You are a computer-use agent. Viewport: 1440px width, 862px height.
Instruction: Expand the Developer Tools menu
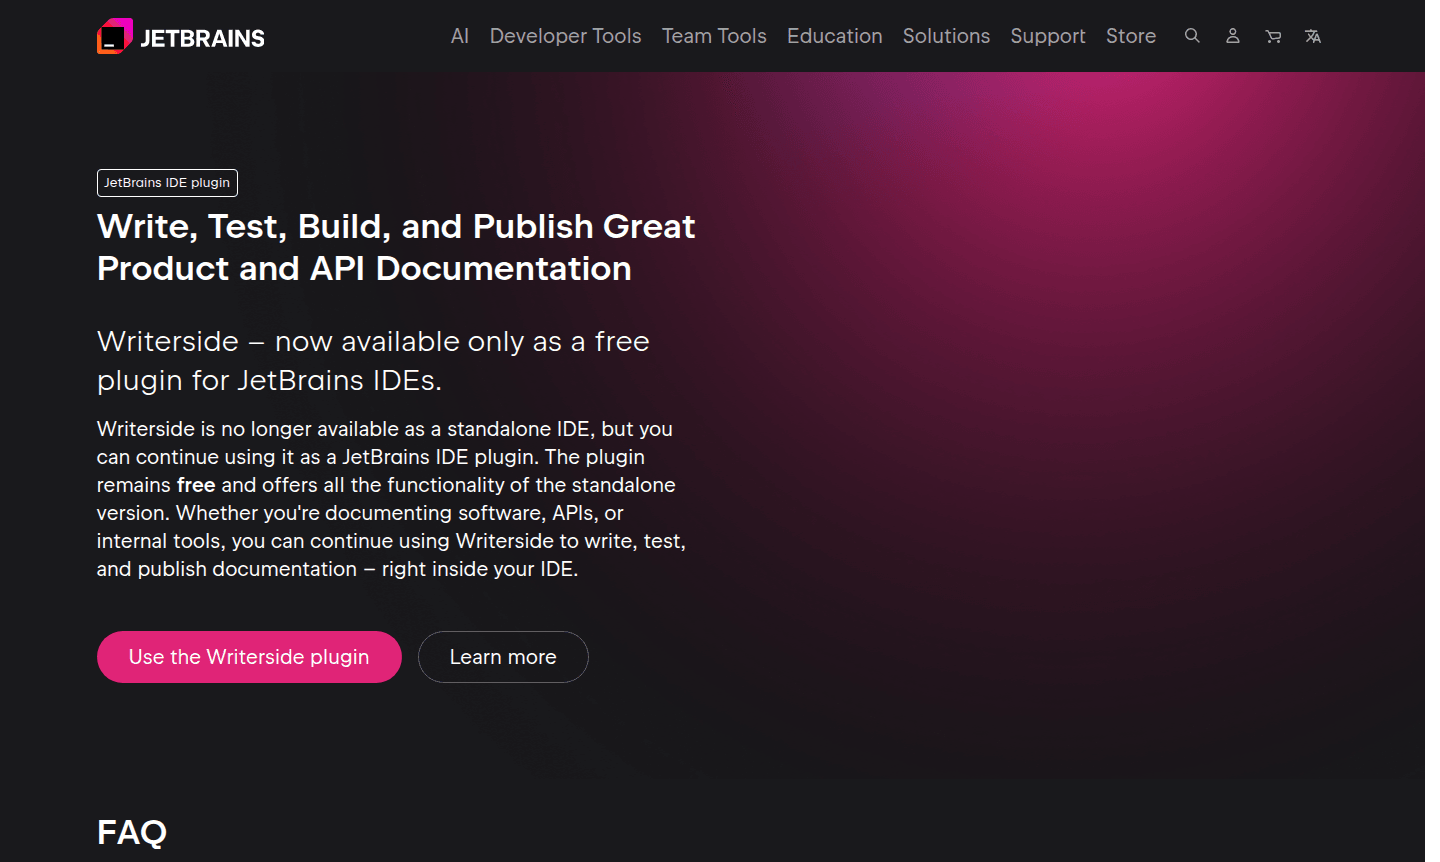[565, 36]
